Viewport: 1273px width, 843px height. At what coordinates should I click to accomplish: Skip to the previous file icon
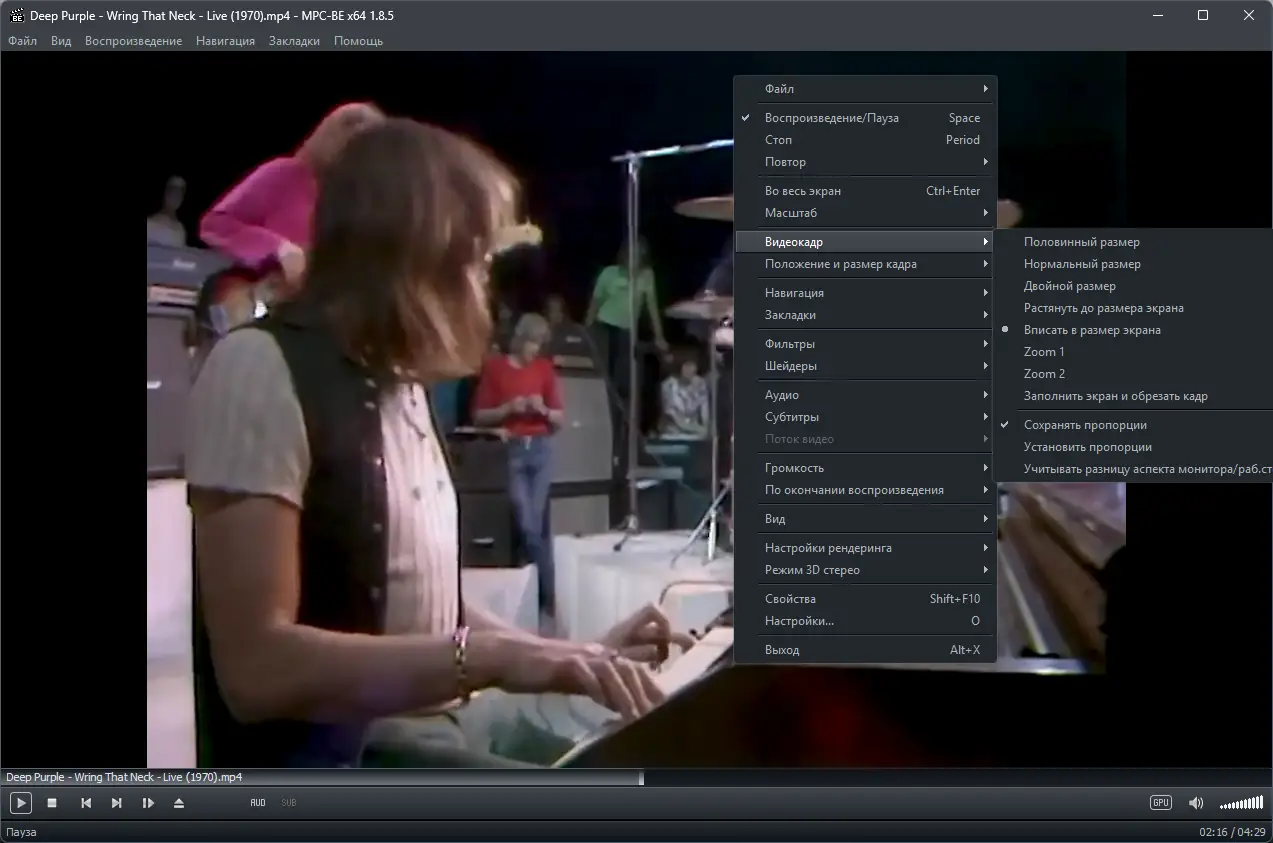point(86,803)
